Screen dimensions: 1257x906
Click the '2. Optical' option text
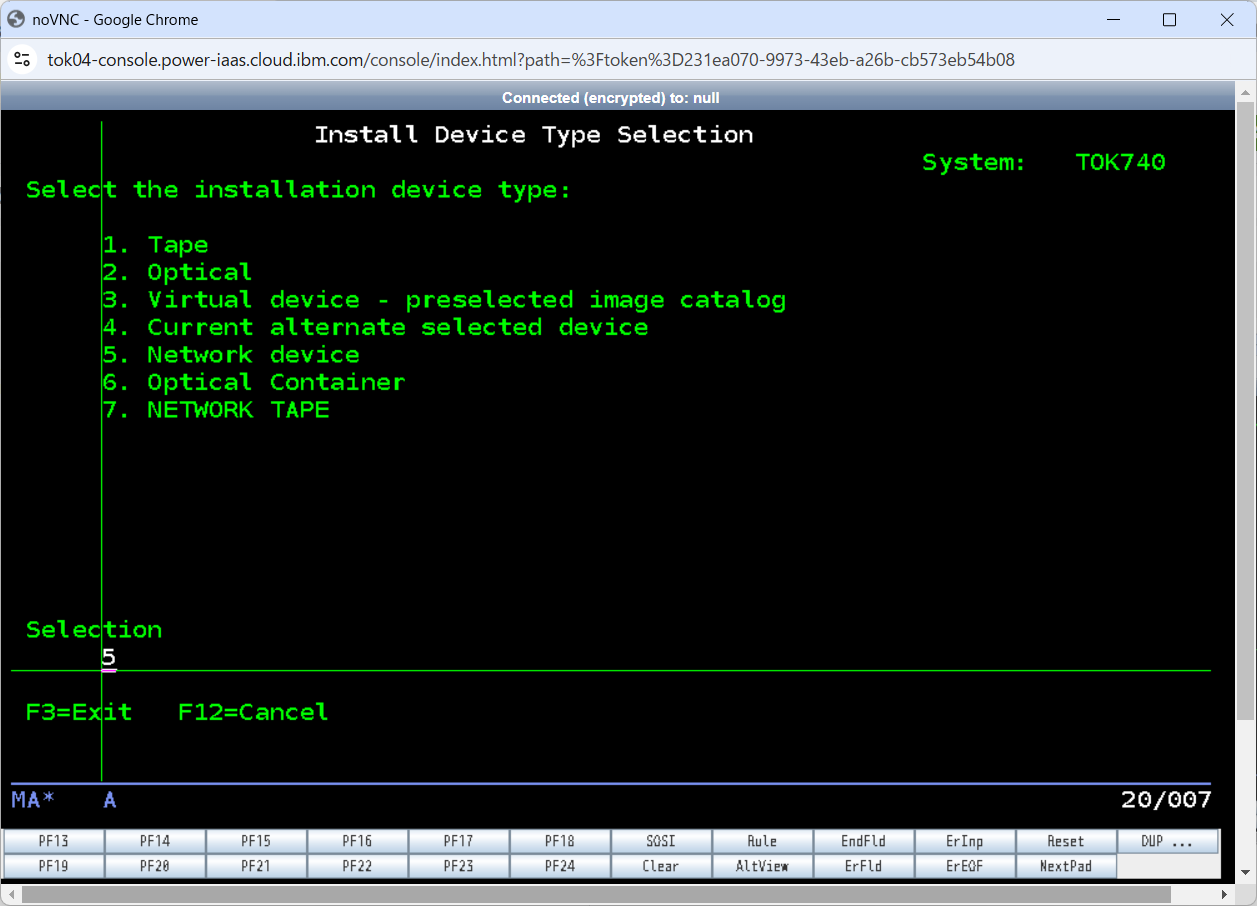coord(177,272)
